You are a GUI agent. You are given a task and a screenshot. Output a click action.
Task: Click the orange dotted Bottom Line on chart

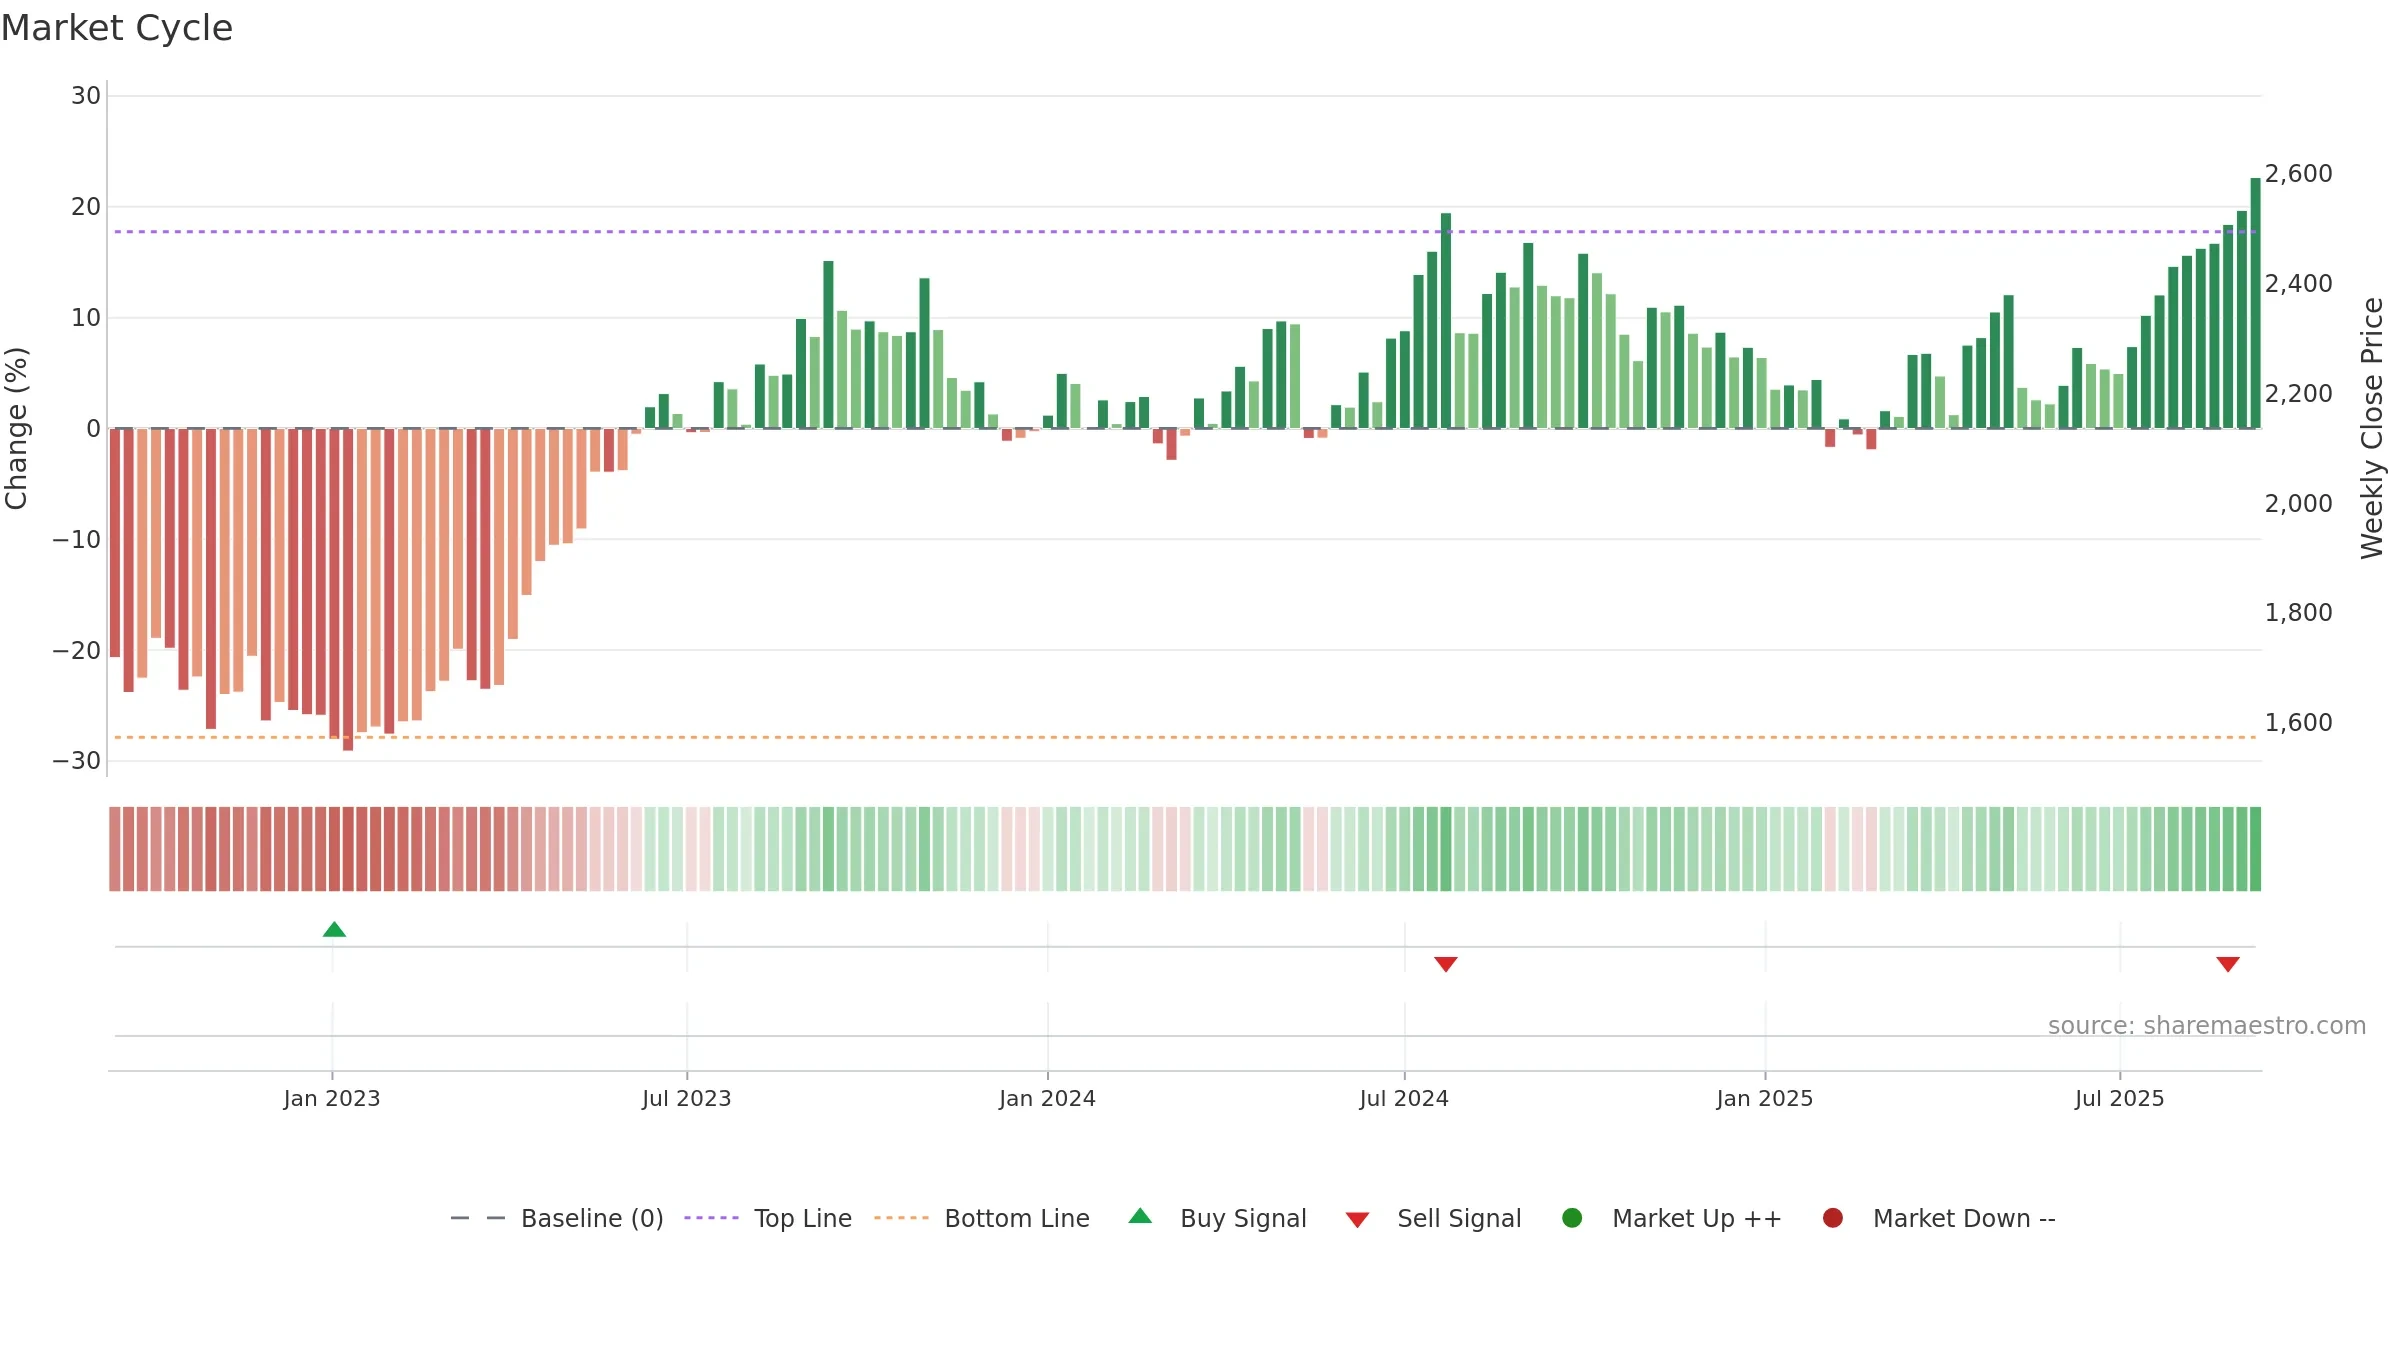point(1185,737)
